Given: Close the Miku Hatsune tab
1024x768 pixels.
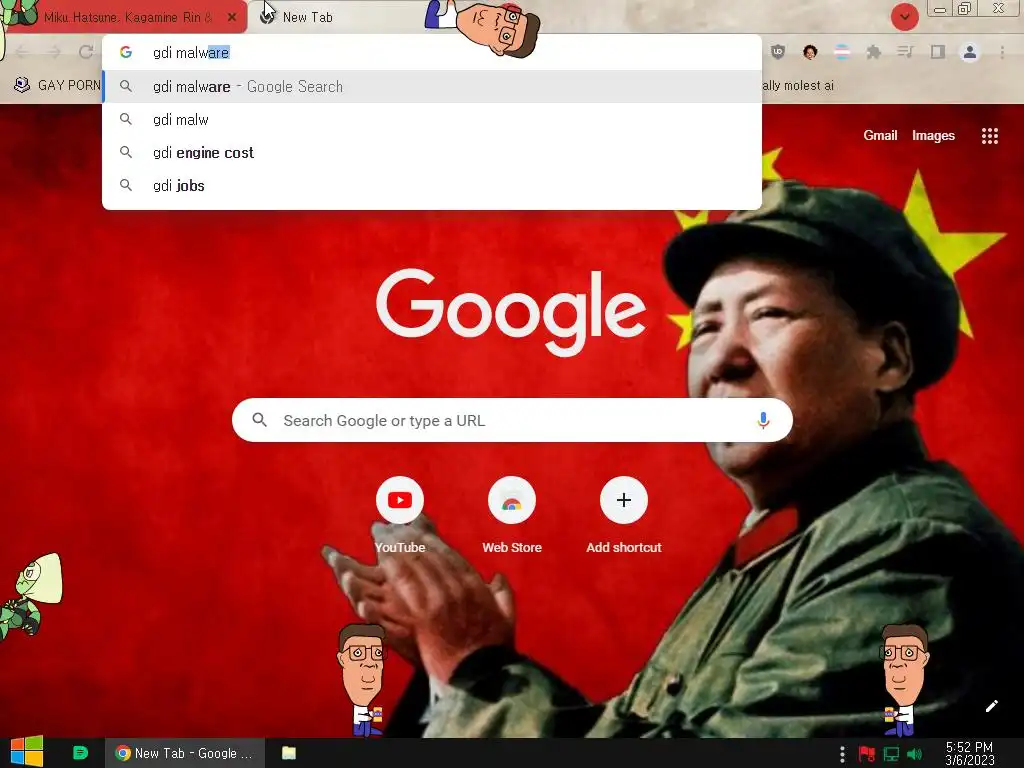Looking at the screenshot, I should click(232, 17).
